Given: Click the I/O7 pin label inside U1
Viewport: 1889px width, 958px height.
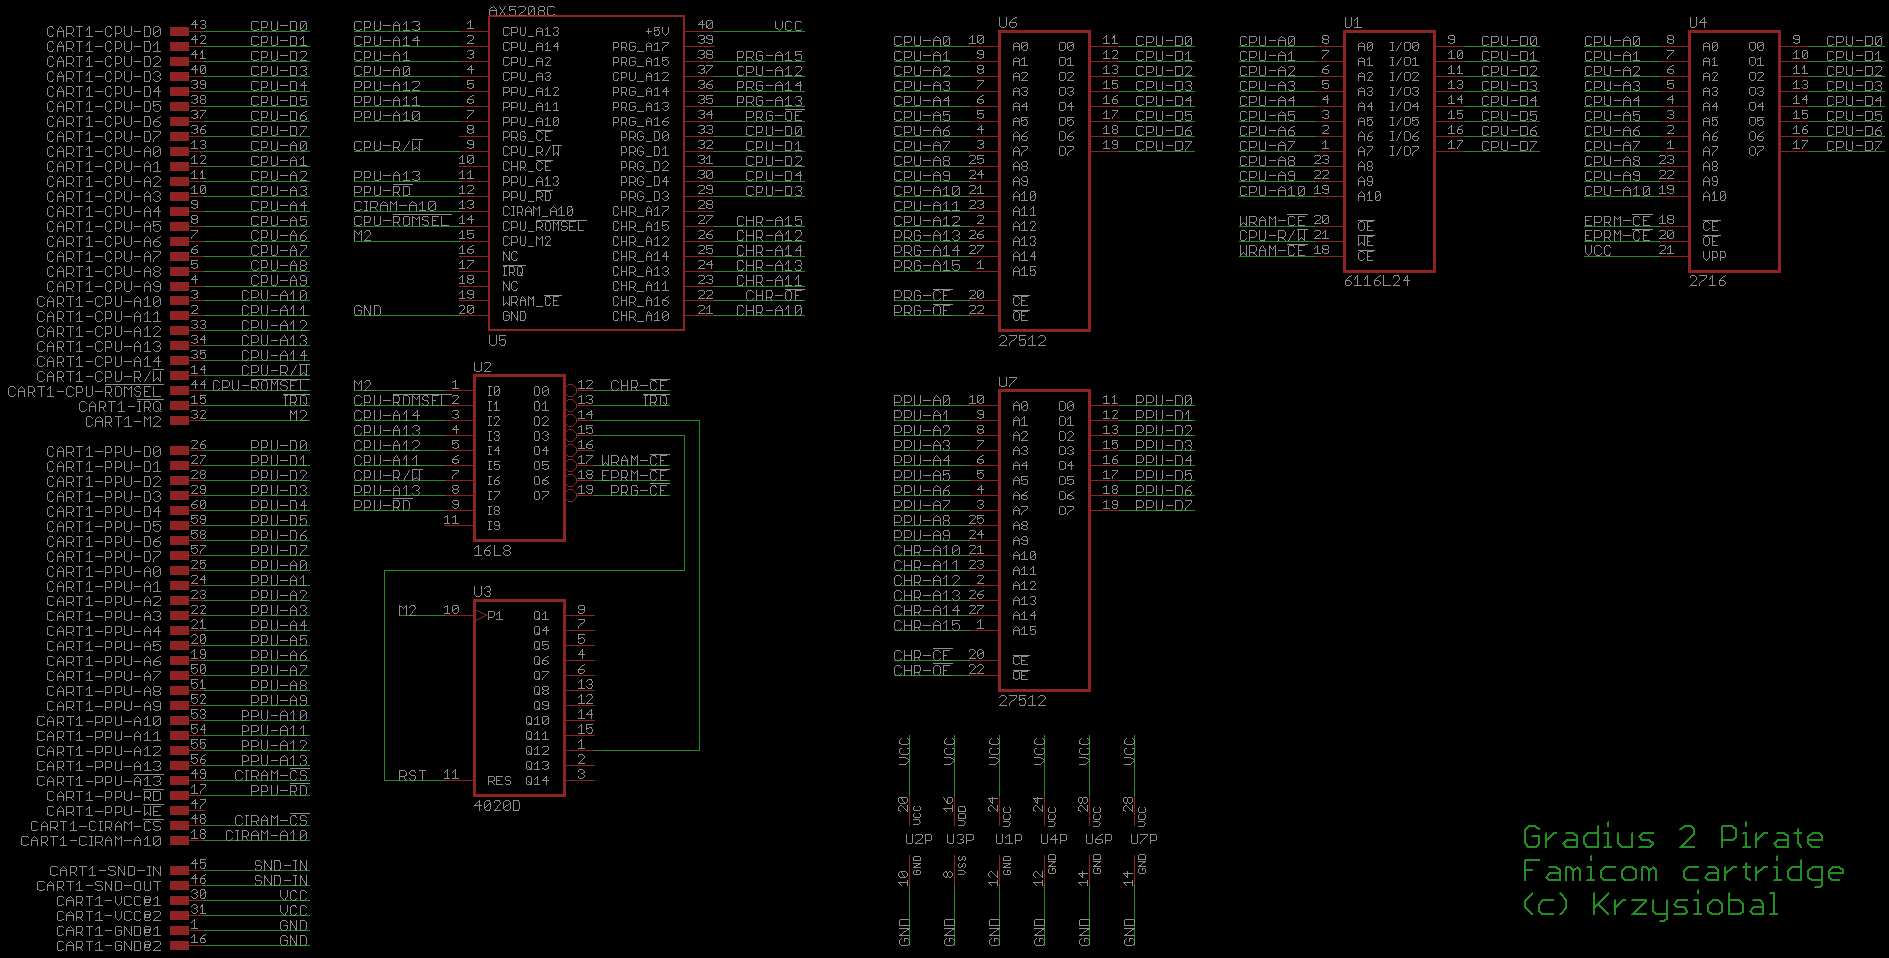Looking at the screenshot, I should pos(1404,152).
